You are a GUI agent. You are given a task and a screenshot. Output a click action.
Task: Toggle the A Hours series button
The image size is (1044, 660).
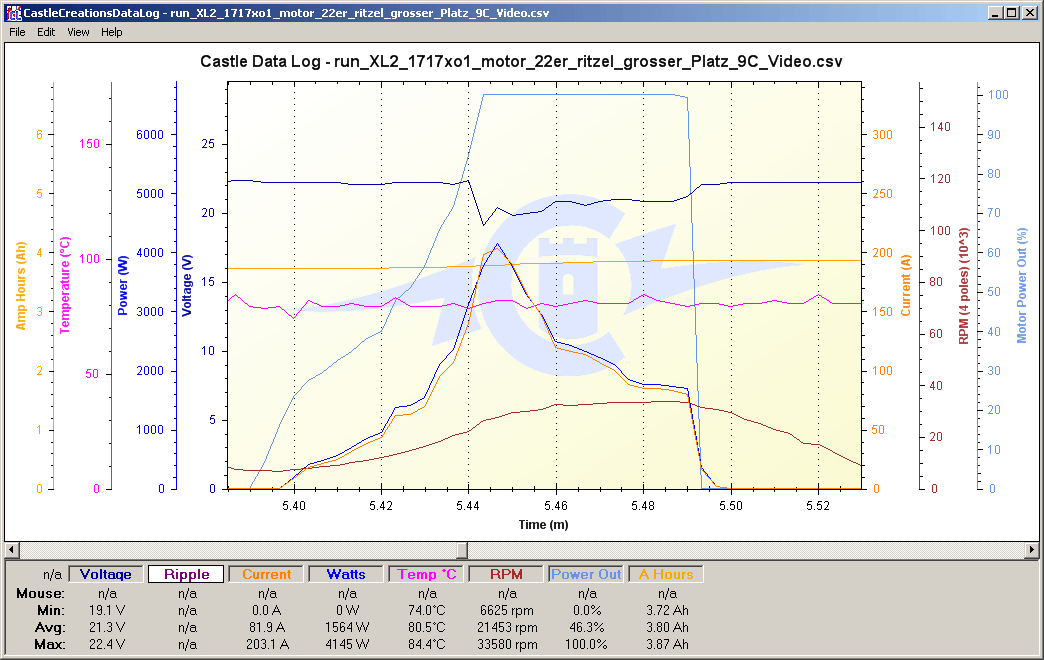tap(666, 574)
